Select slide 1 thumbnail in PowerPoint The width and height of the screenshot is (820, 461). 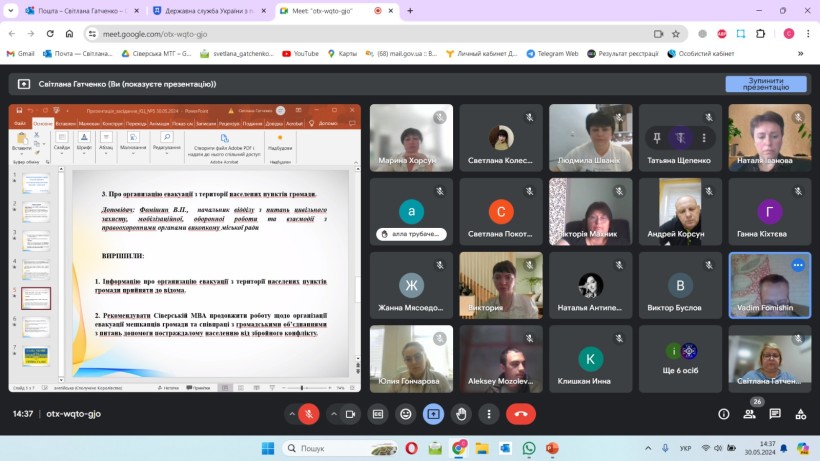pos(36,183)
